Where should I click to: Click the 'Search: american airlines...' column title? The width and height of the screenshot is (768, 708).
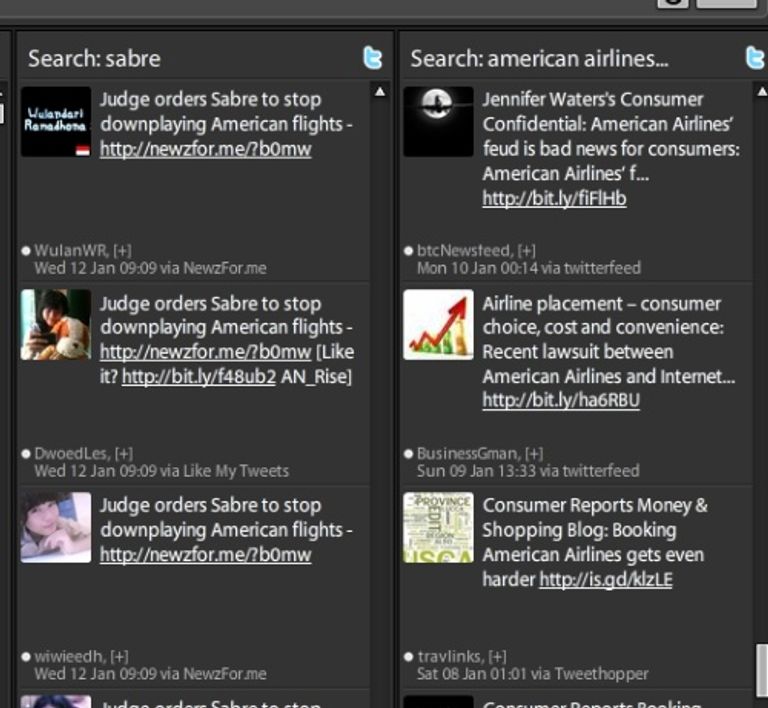point(539,58)
